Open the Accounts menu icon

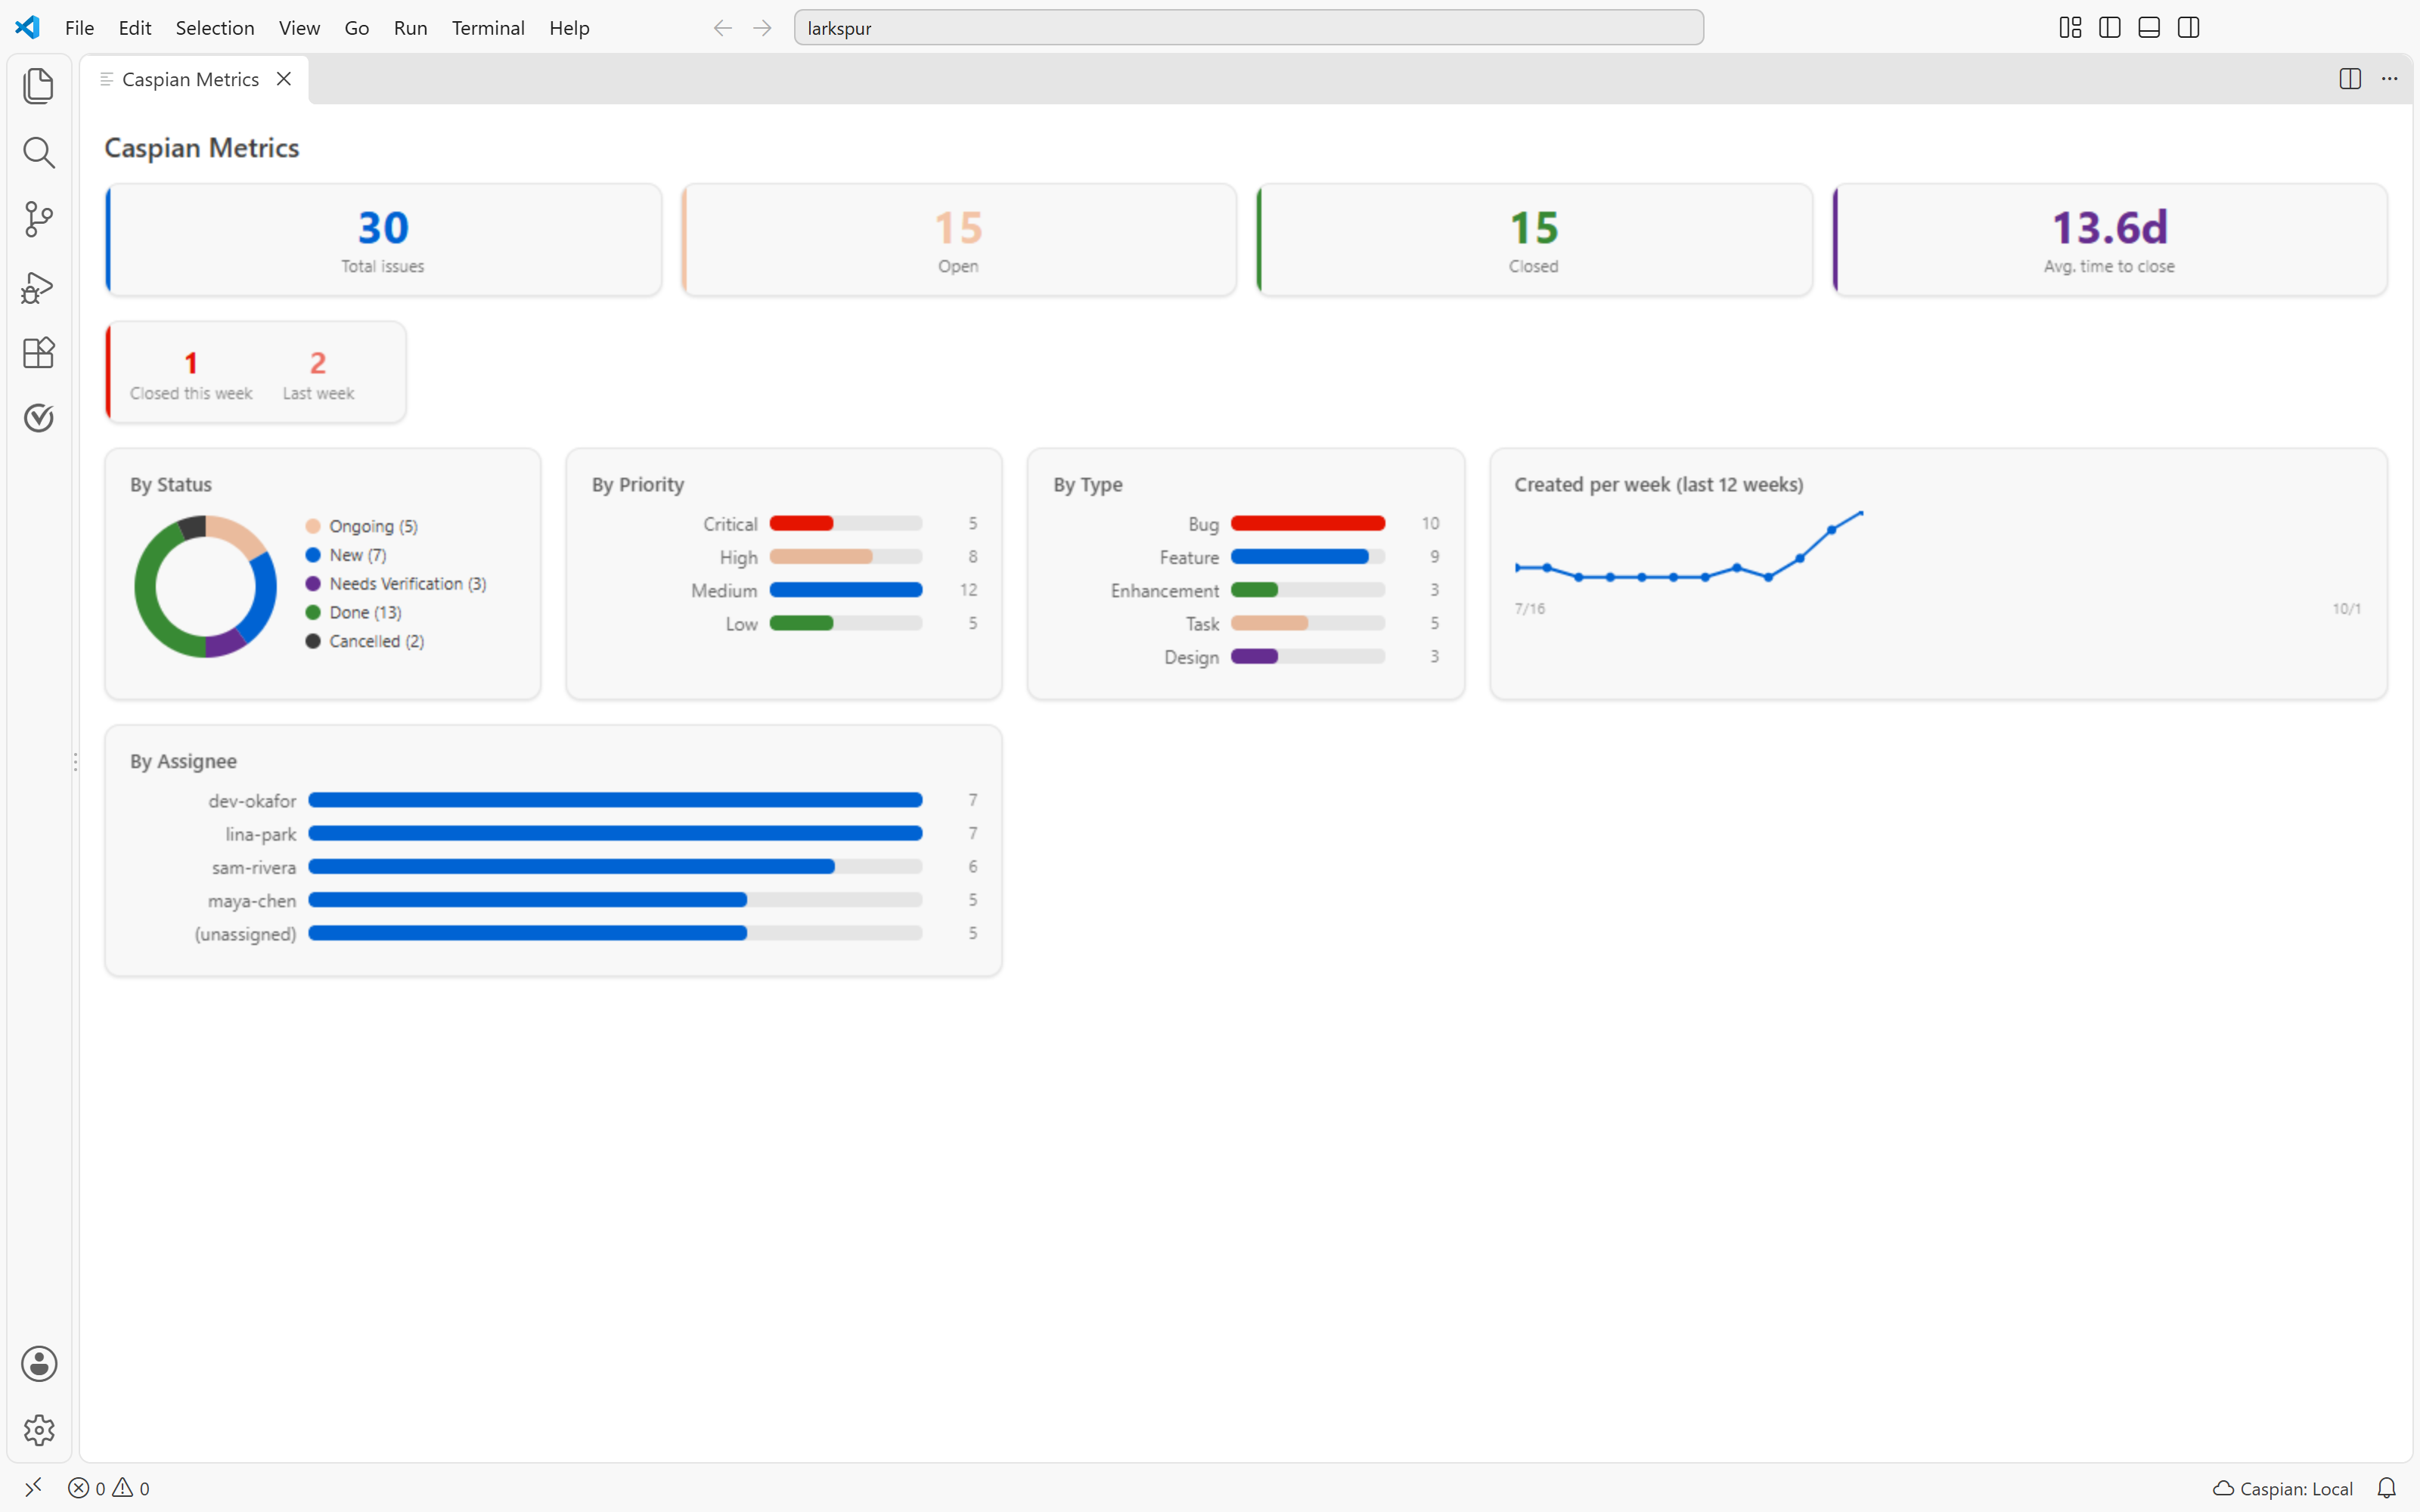[x=38, y=1363]
